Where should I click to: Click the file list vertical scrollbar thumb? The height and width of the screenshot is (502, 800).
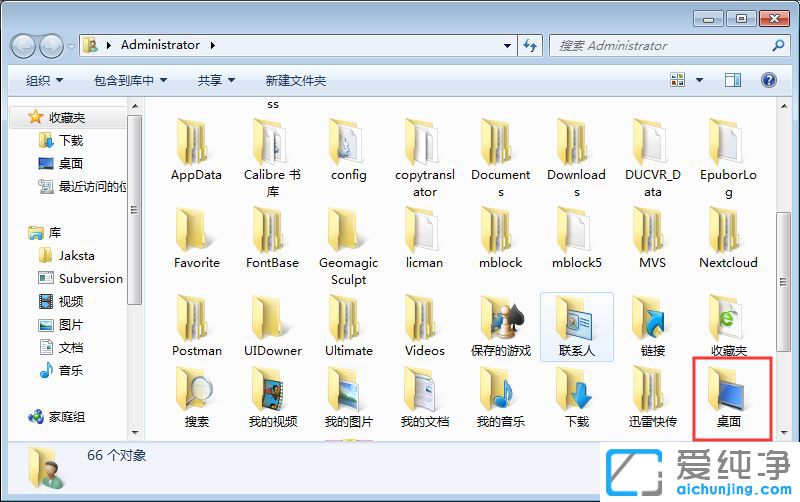[x=783, y=281]
